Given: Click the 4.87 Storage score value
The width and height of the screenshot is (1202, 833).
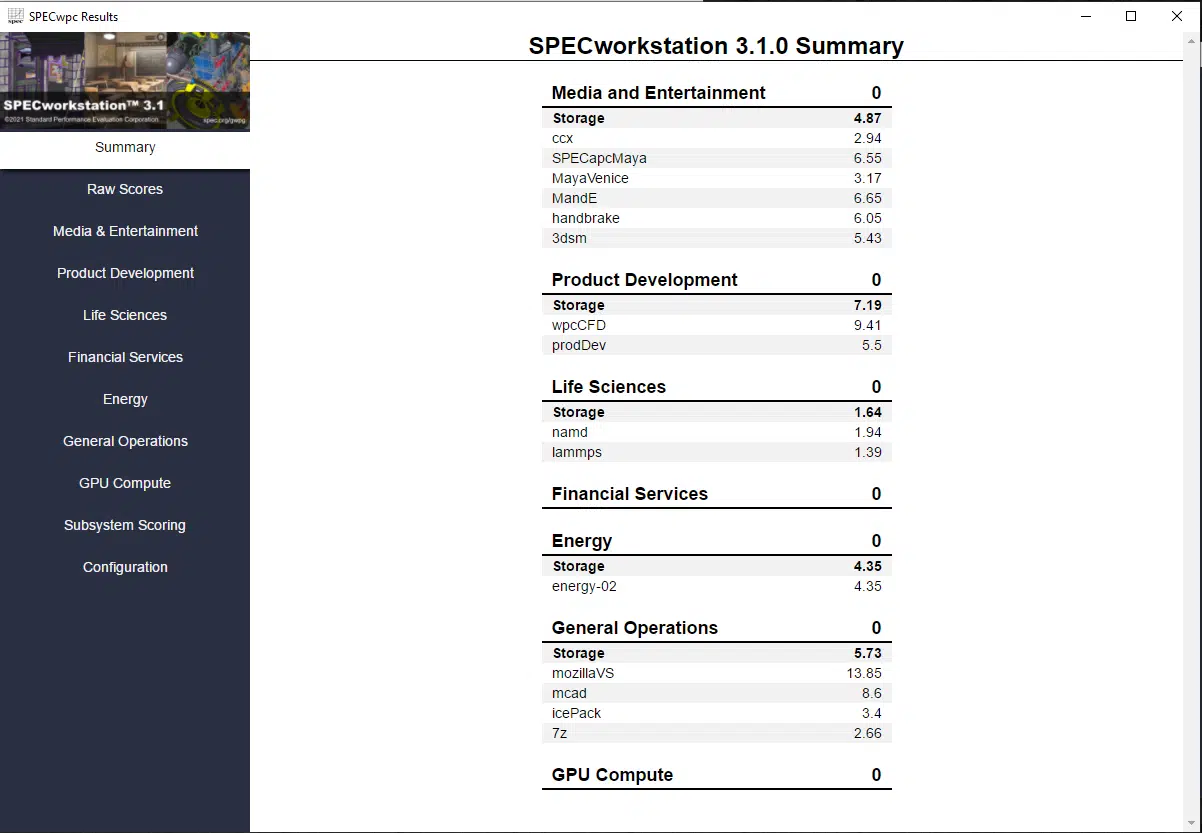Looking at the screenshot, I should (x=868, y=118).
